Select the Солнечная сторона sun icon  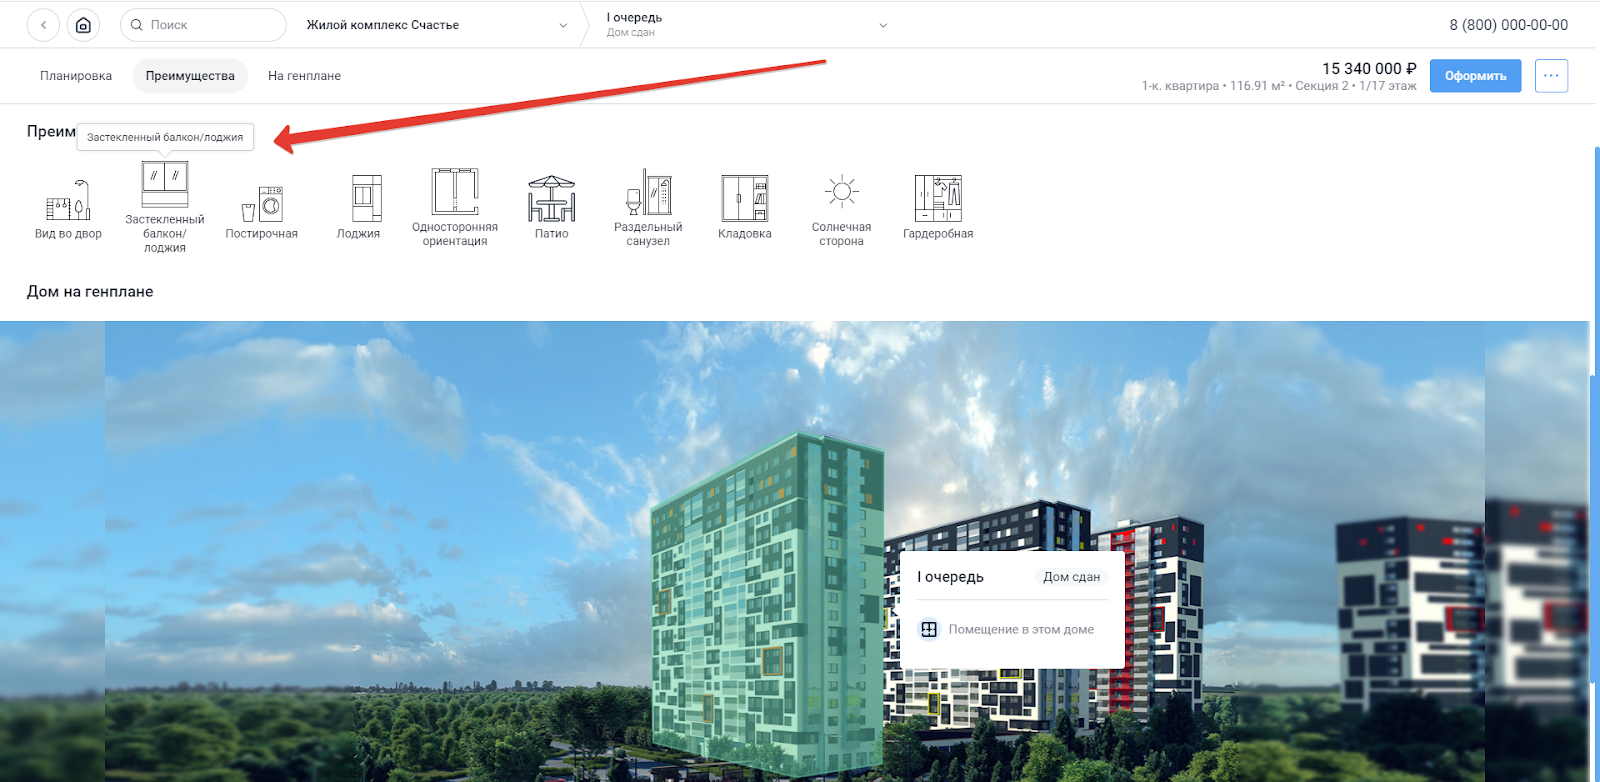click(x=842, y=191)
